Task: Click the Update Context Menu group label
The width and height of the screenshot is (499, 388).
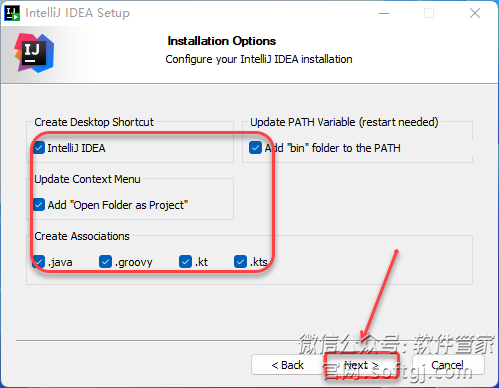Action: click(x=87, y=179)
